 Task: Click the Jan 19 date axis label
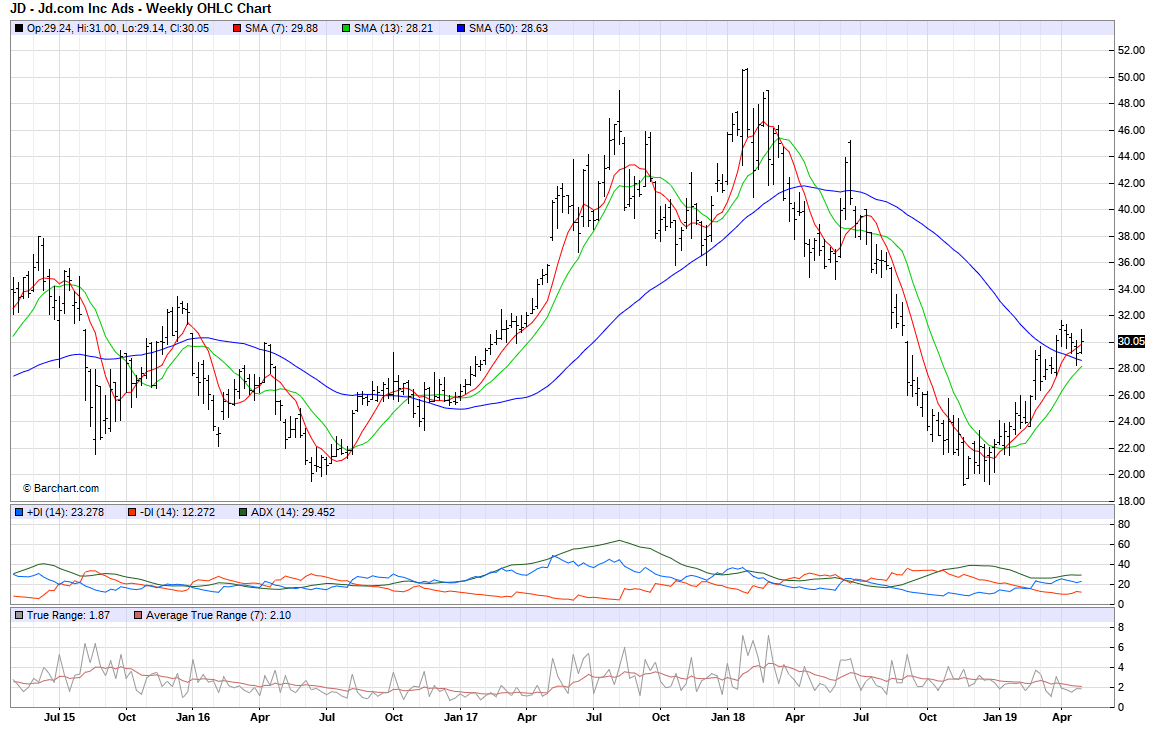1000,717
